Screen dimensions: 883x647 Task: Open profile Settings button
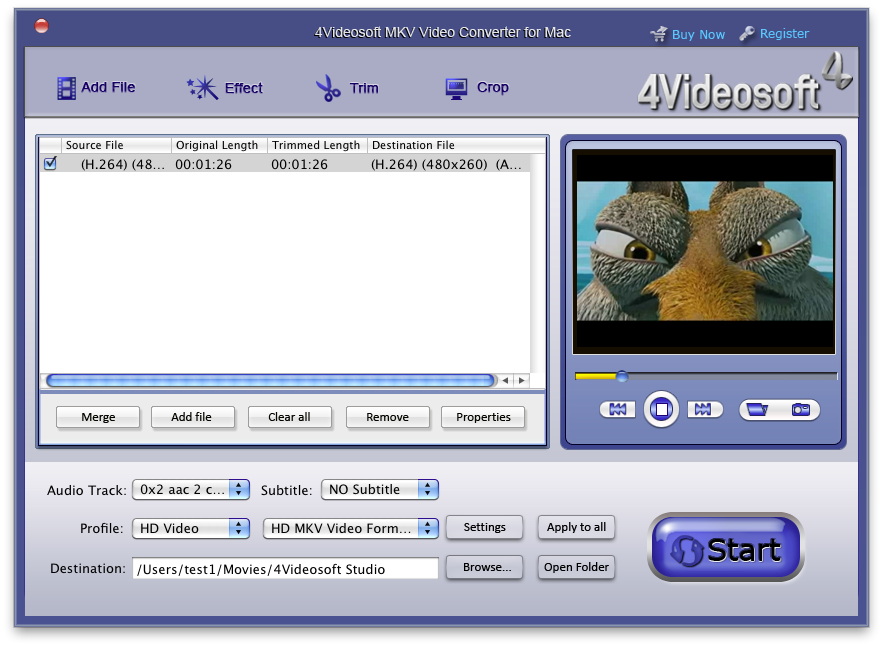pyautogui.click(x=484, y=527)
